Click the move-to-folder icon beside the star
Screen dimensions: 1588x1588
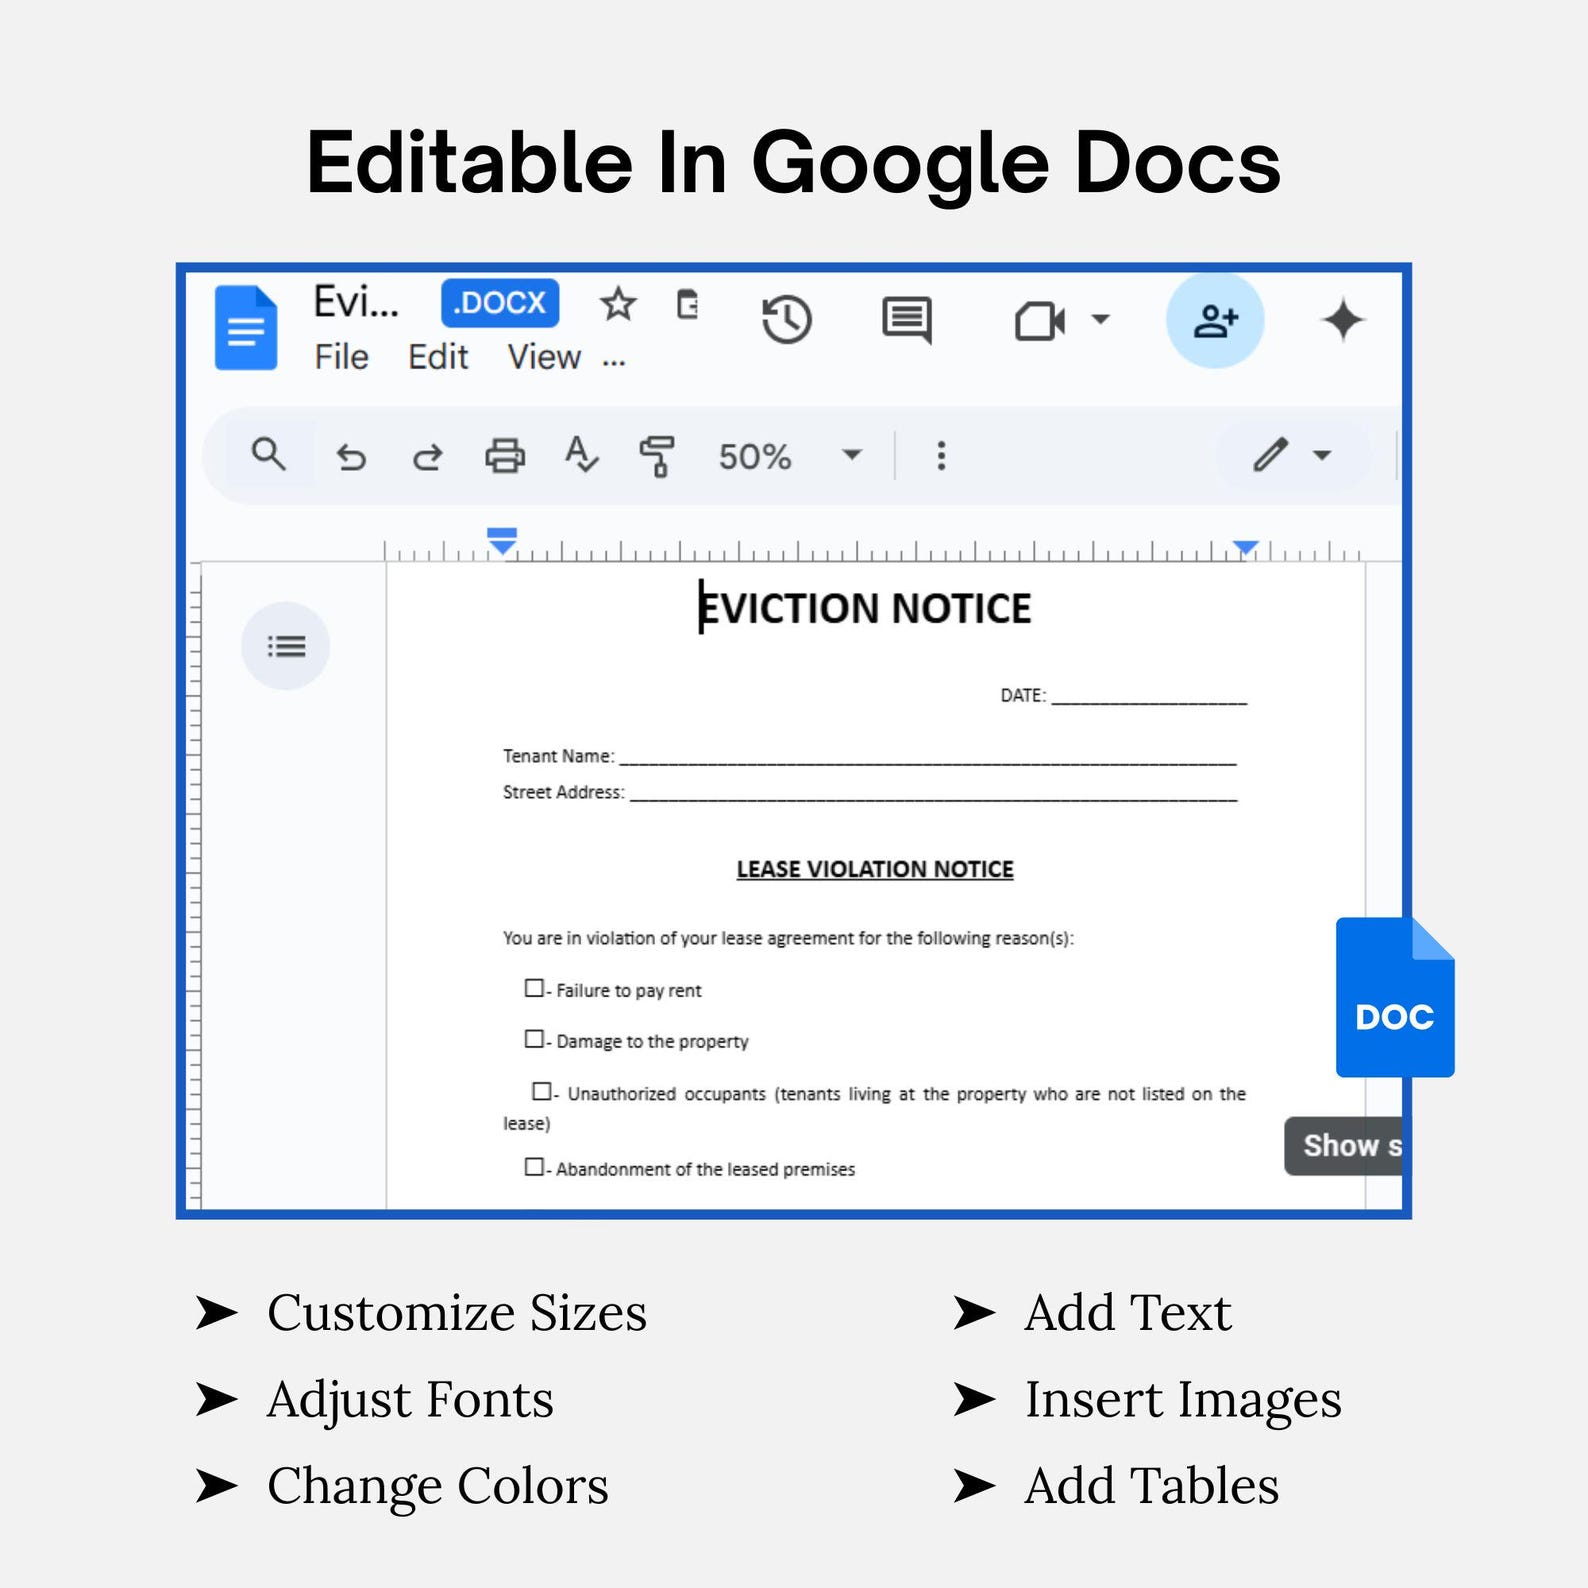(x=688, y=304)
